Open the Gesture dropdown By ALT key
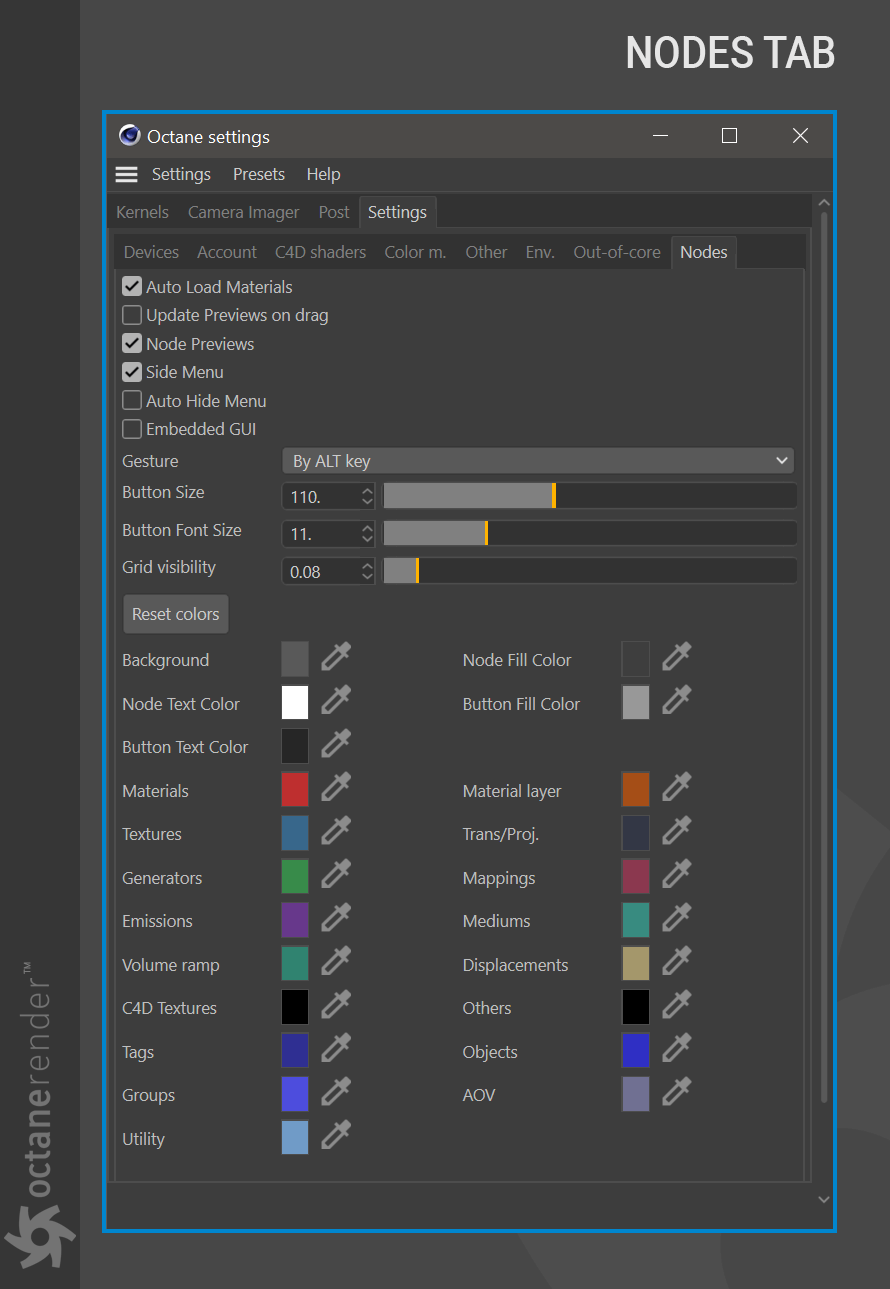This screenshot has width=890, height=1289. (538, 461)
